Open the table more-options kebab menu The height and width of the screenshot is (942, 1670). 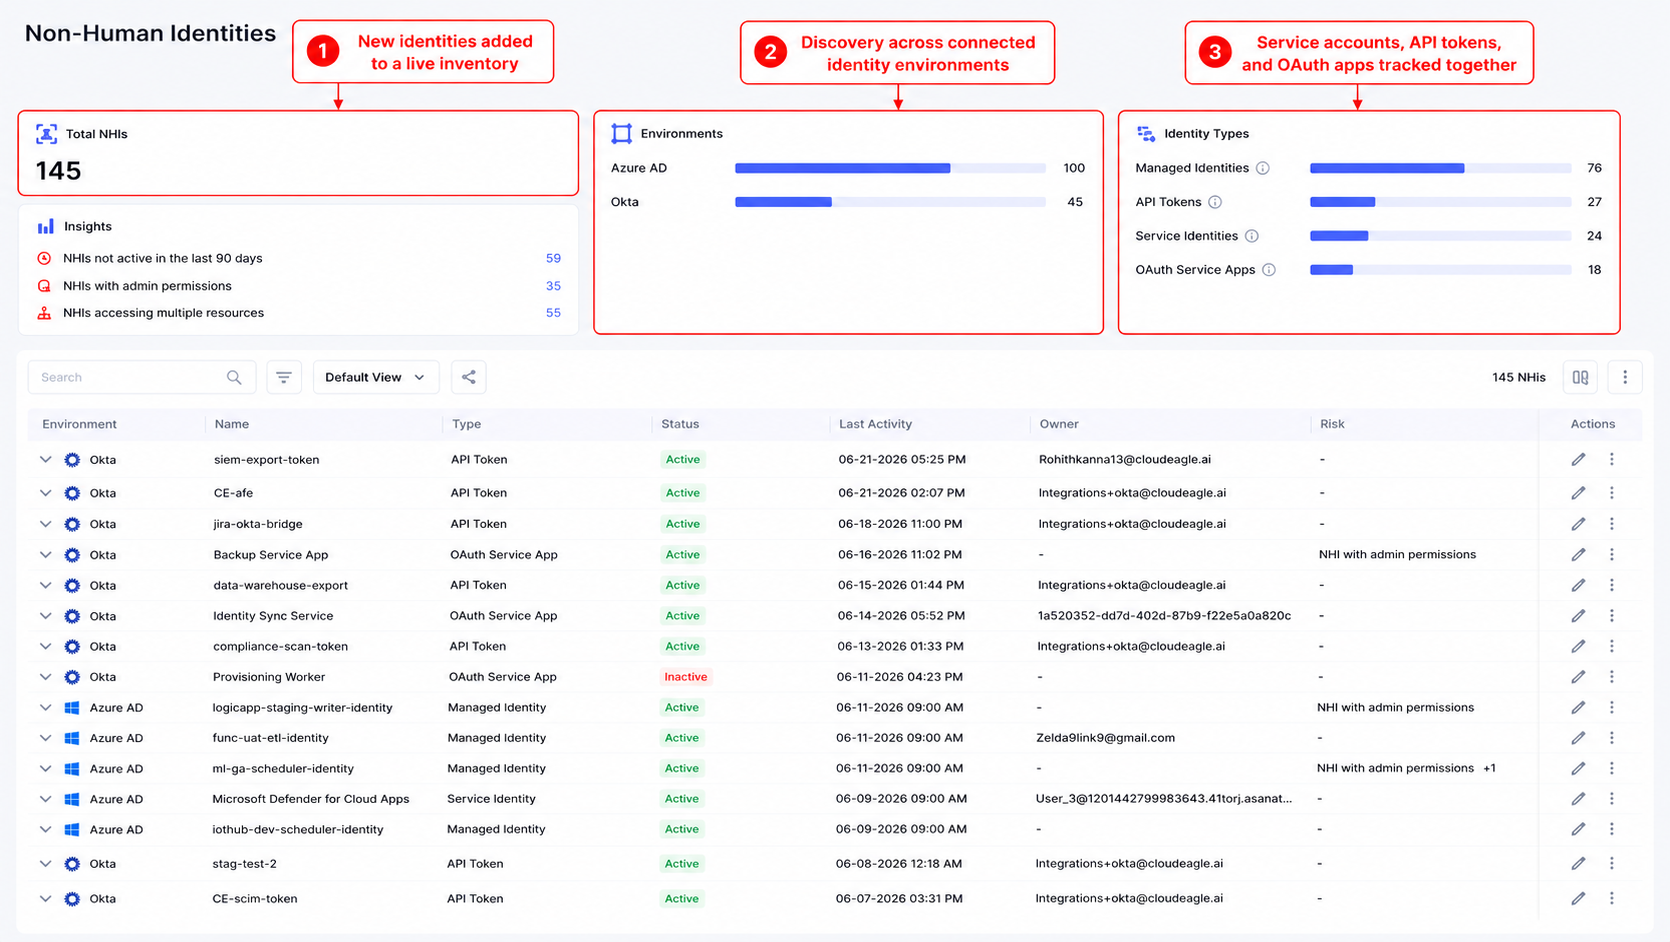[1625, 377]
